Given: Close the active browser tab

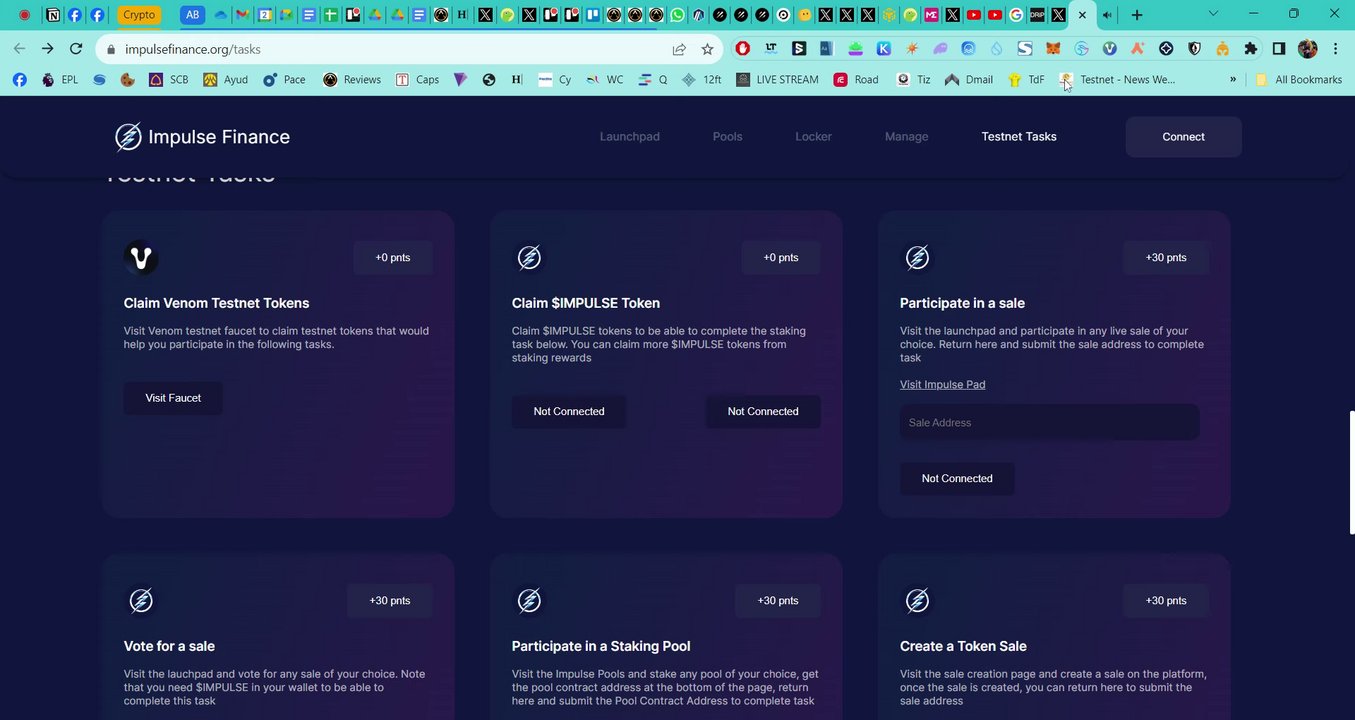Looking at the screenshot, I should tap(1082, 15).
